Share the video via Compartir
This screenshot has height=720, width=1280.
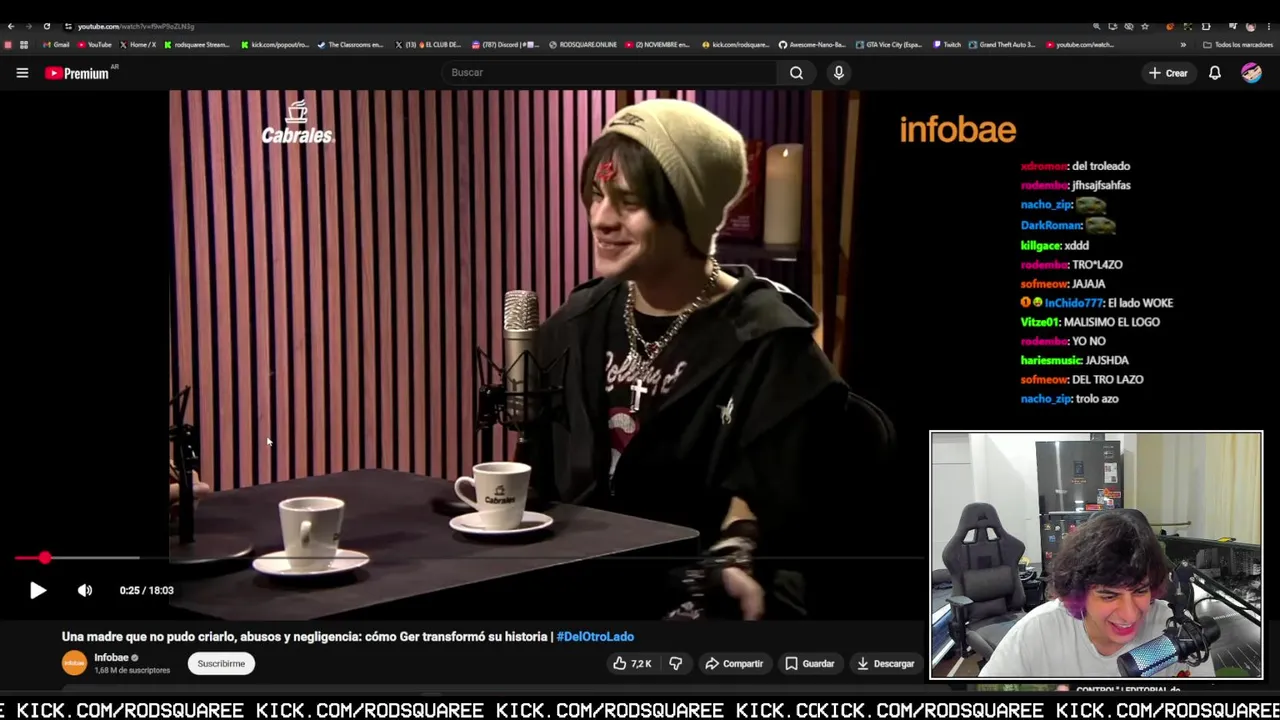734,664
